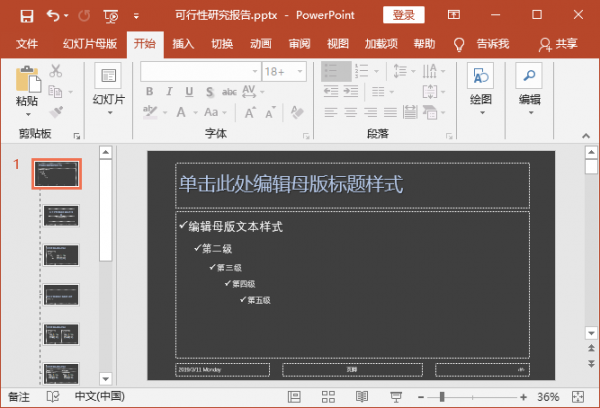Toggle Bold formatting button

150,92
